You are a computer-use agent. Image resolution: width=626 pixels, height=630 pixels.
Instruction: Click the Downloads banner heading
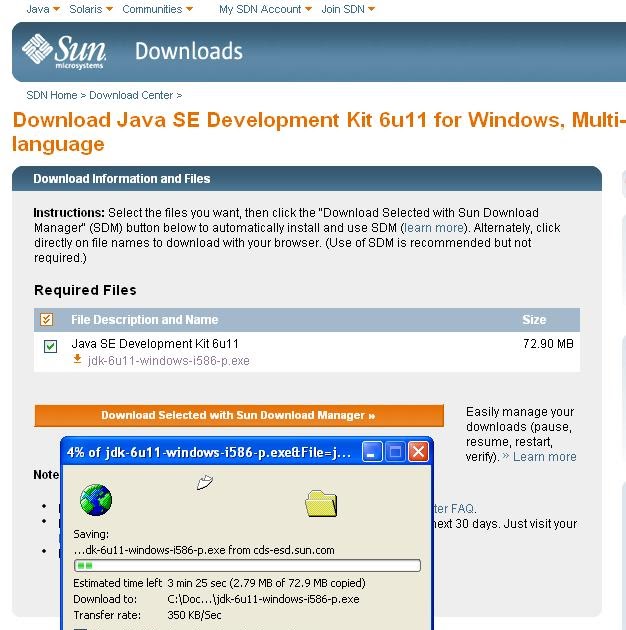pos(189,51)
